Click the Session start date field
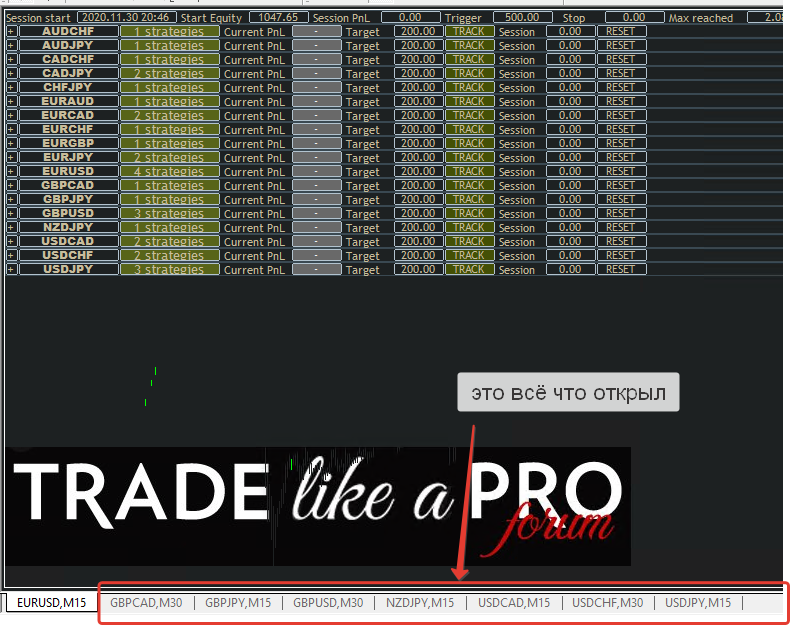 (126, 18)
